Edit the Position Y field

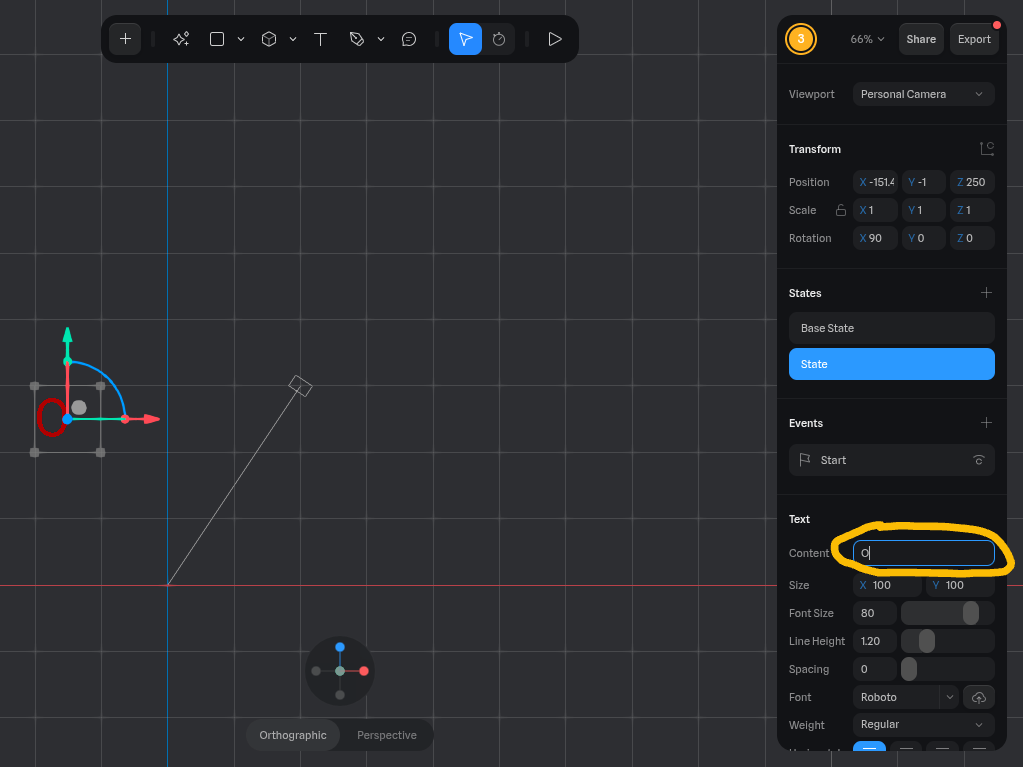pyautogui.click(x=924, y=182)
